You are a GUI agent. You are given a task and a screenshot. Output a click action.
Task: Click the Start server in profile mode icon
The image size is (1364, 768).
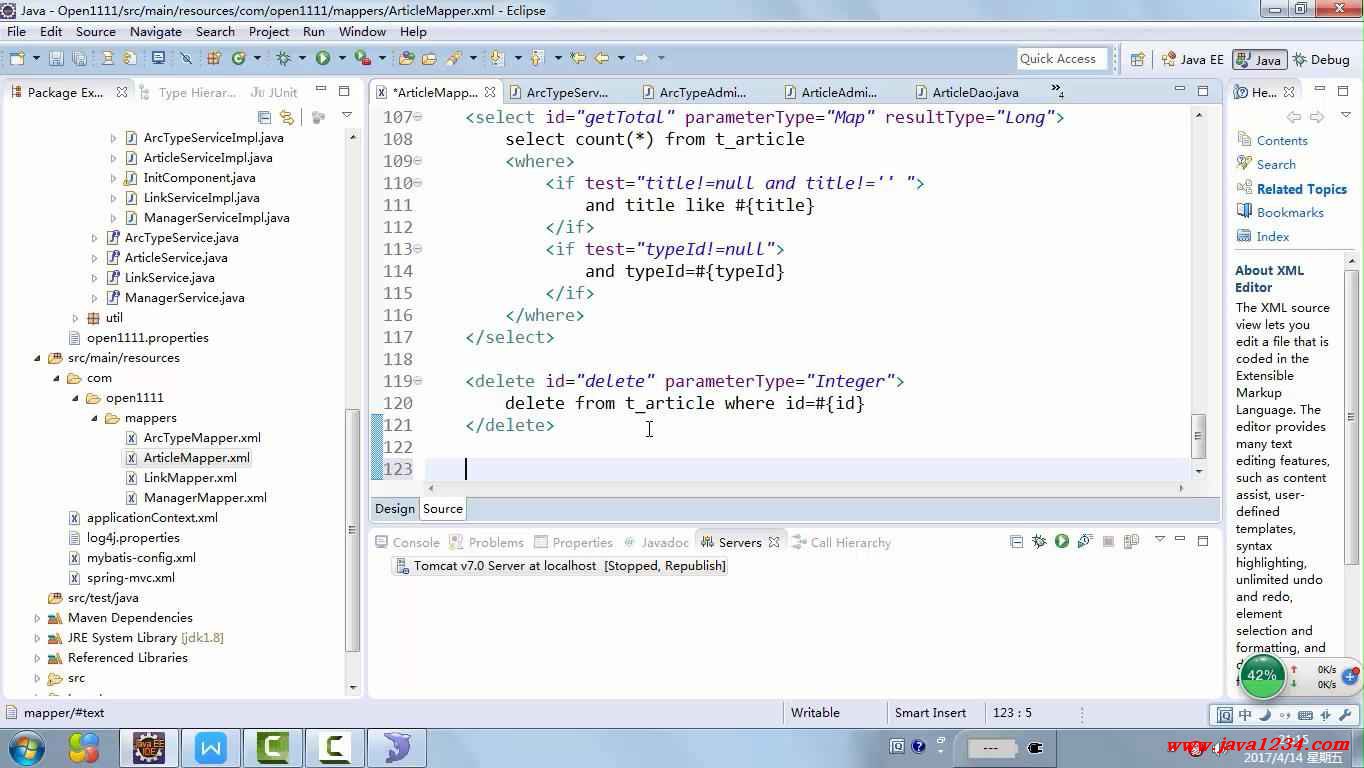(x=1085, y=541)
